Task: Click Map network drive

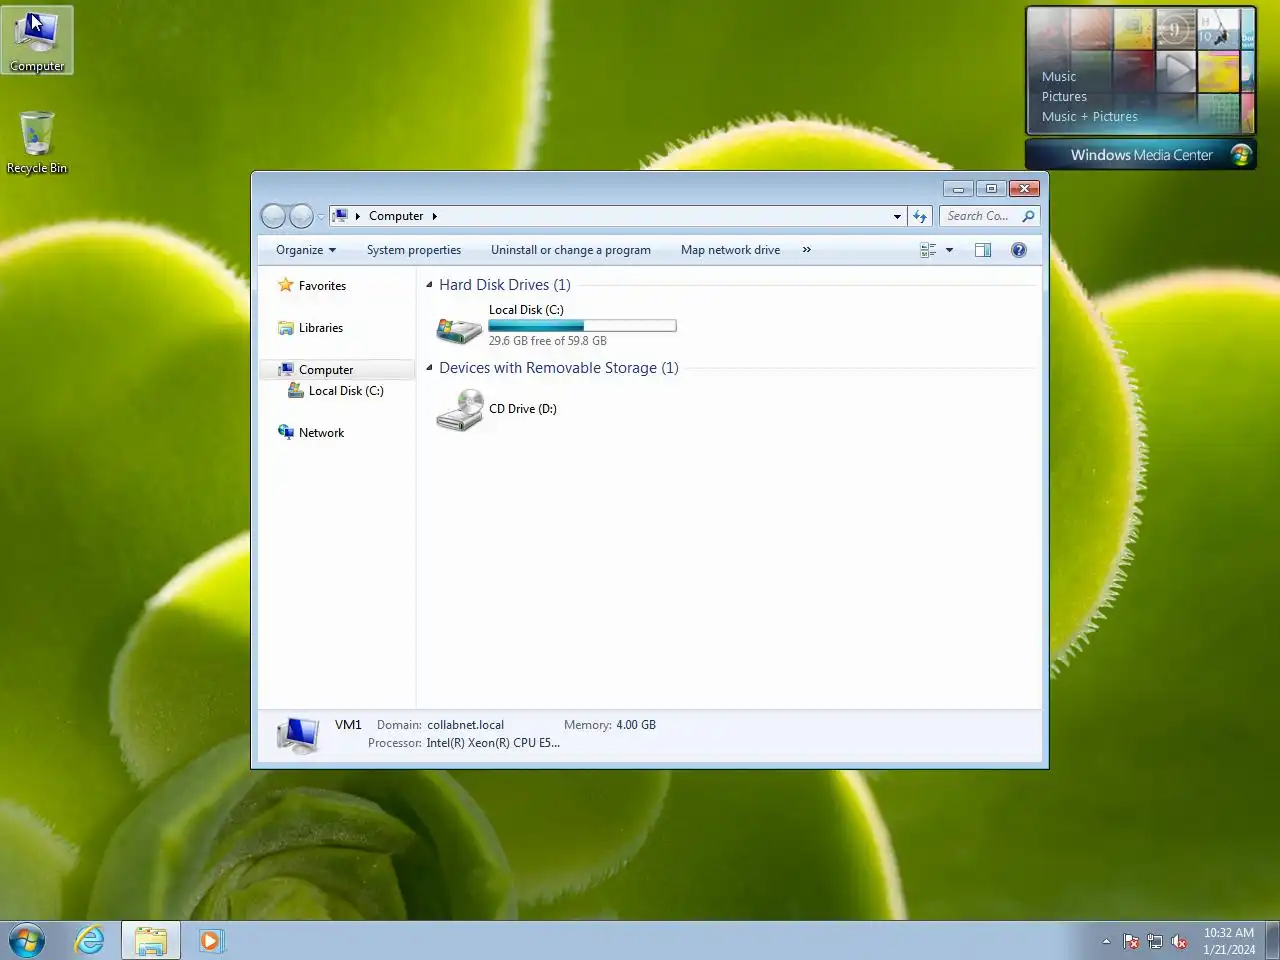Action: [730, 250]
